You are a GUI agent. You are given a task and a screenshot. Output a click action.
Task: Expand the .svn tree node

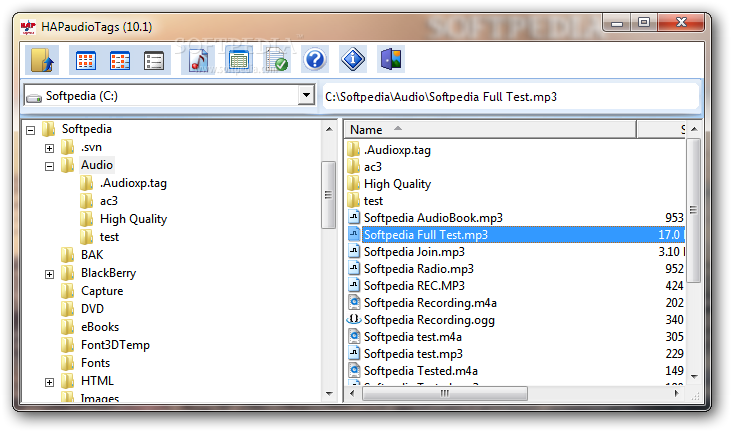(49, 149)
